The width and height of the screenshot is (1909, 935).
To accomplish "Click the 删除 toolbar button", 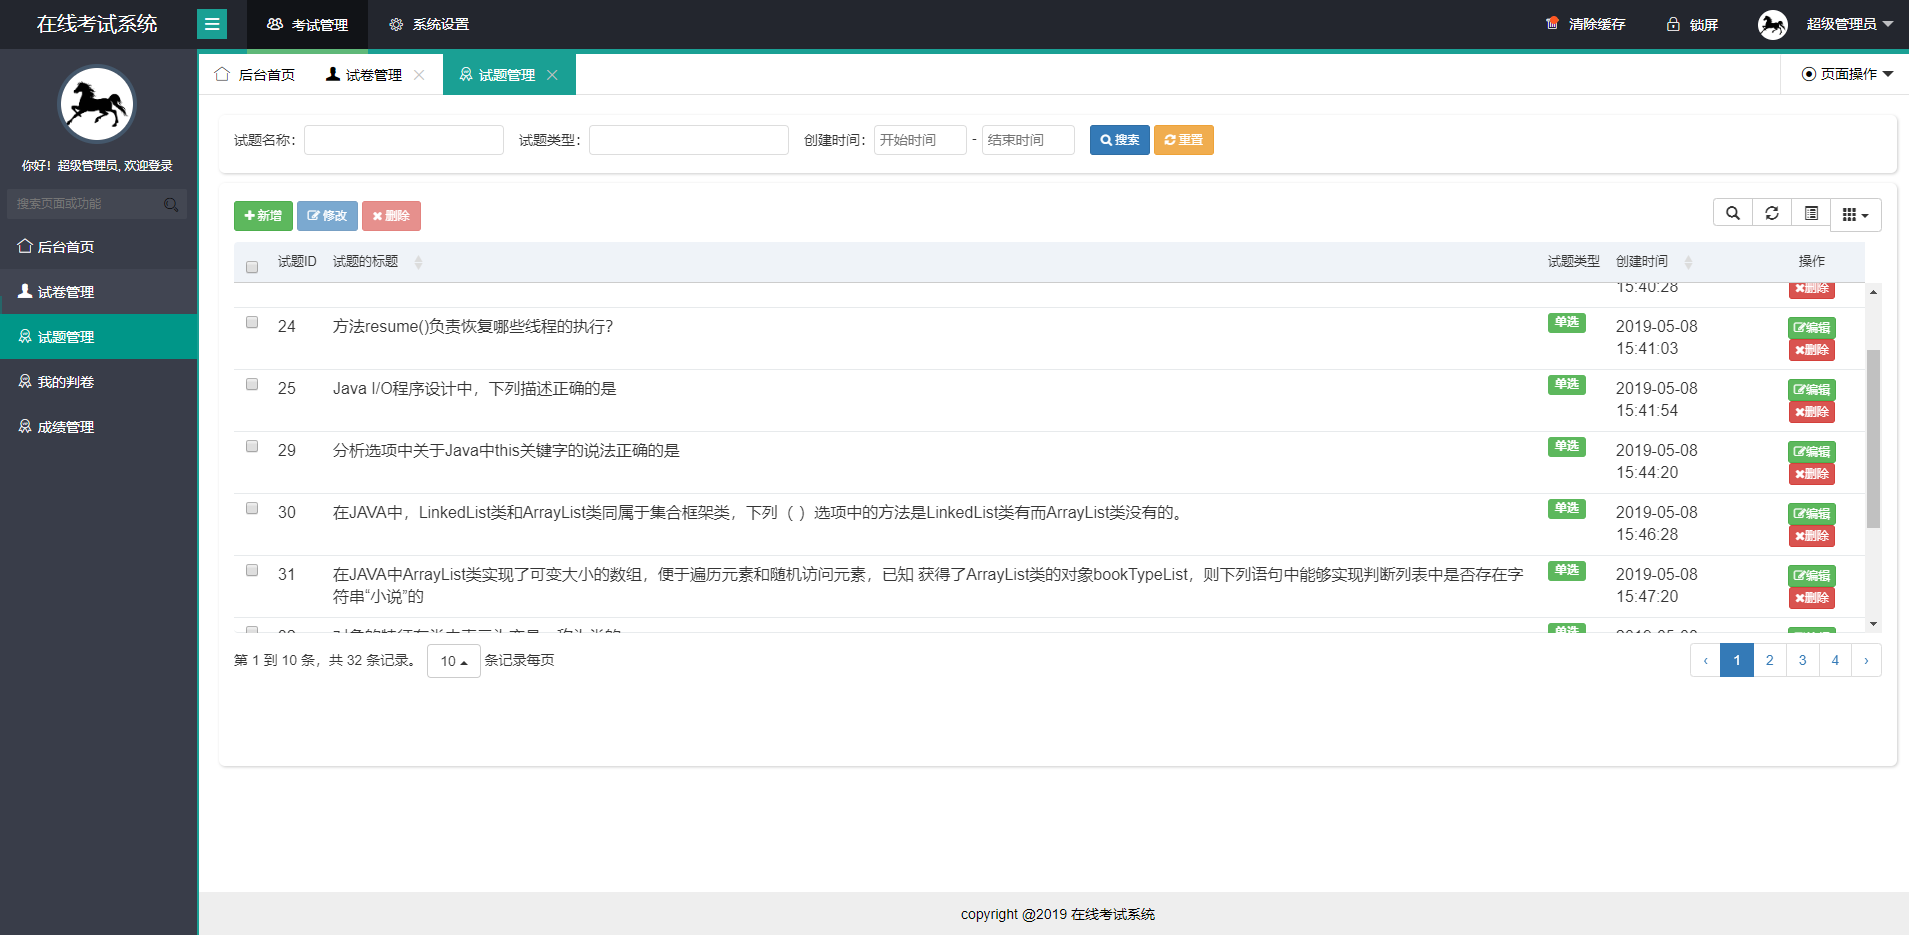I will (391, 216).
